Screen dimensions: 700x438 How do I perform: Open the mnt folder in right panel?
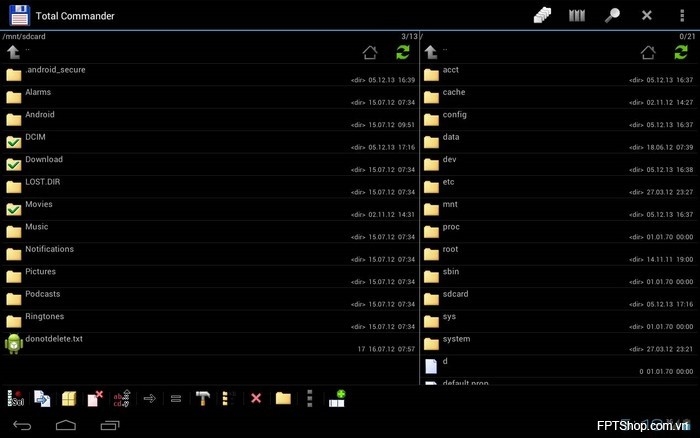coord(559,209)
